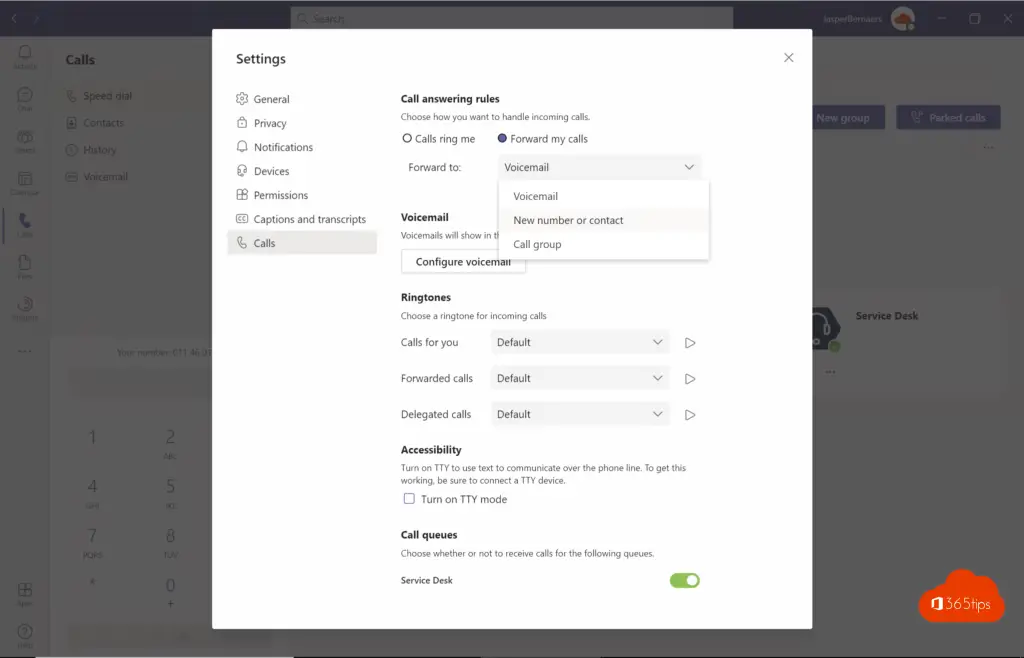This screenshot has height=658, width=1024.
Task: Click the Configure voicemail button
Action: (x=463, y=262)
